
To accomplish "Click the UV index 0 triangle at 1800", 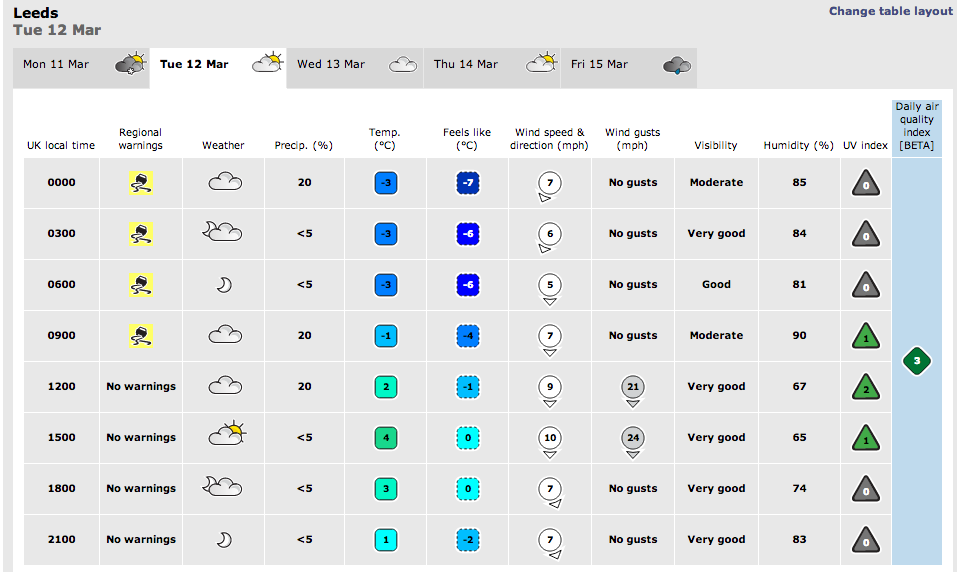I will (x=865, y=490).
